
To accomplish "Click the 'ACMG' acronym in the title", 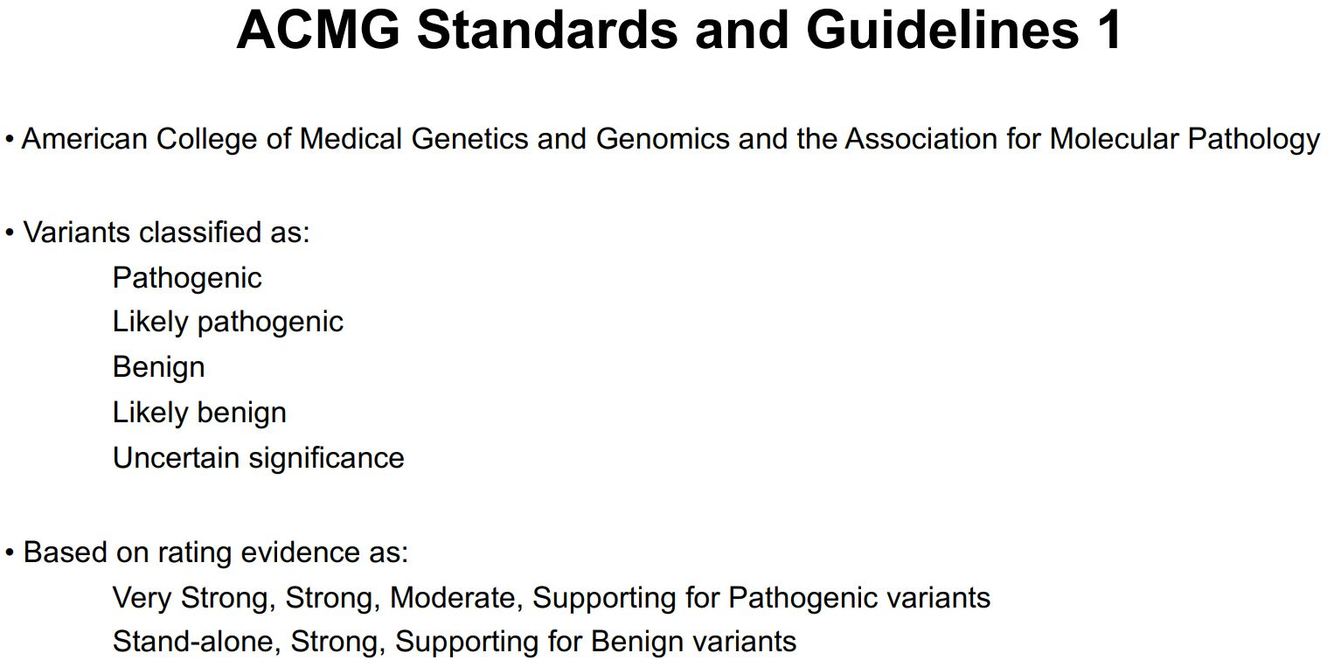I will (x=318, y=30).
